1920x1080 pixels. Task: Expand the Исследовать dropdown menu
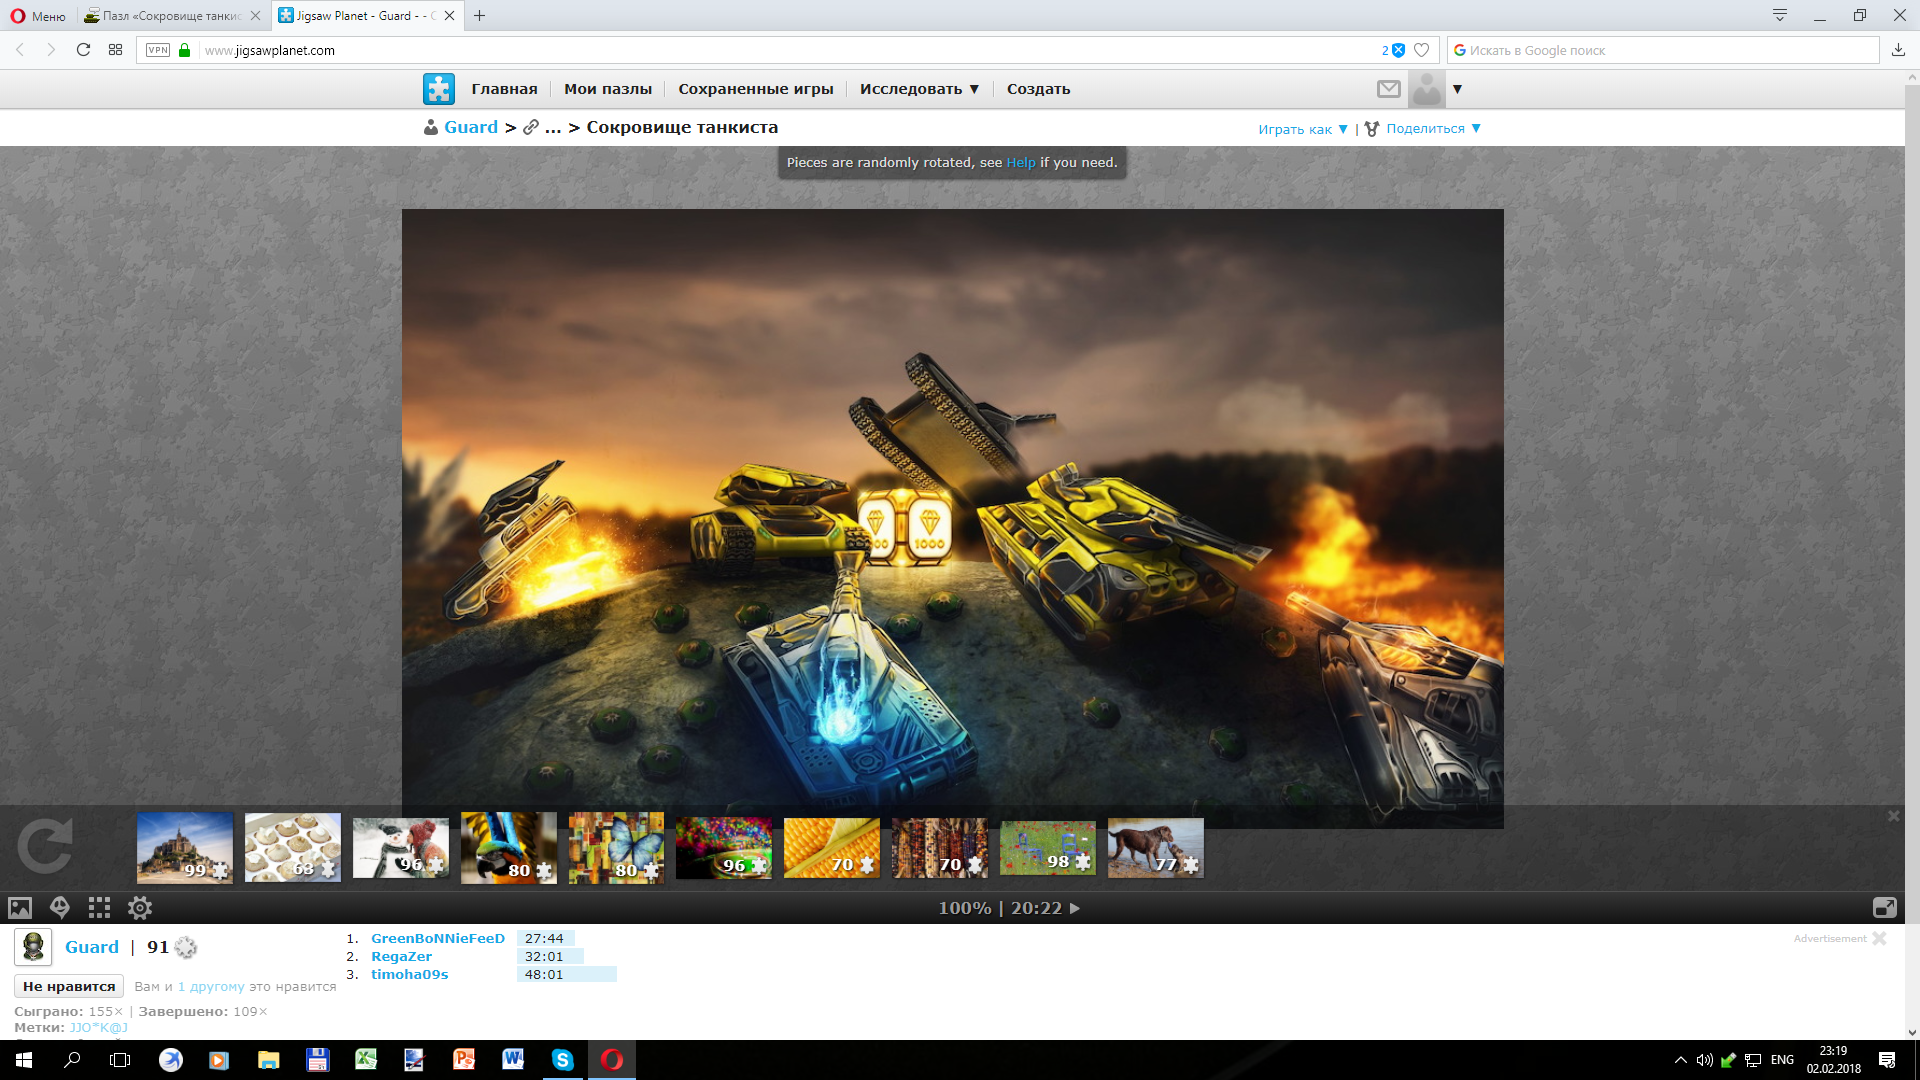920,89
